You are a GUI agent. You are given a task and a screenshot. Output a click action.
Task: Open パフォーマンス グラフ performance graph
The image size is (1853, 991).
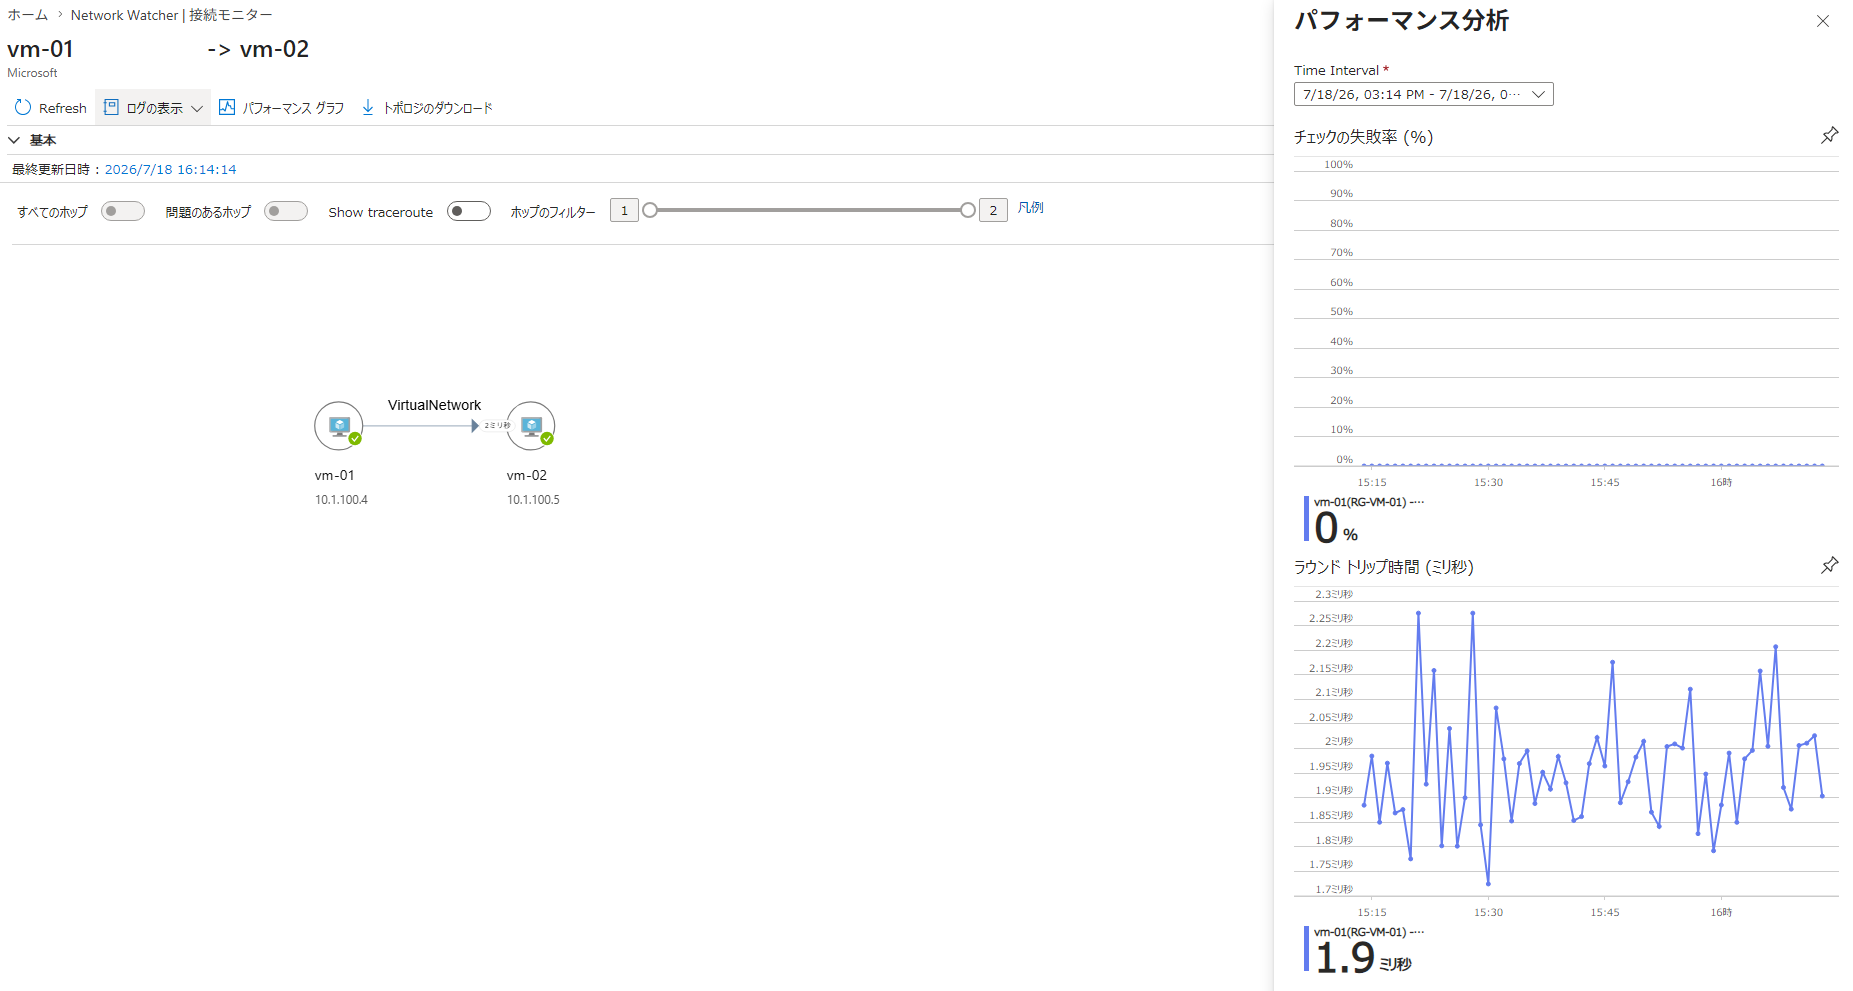(x=281, y=108)
